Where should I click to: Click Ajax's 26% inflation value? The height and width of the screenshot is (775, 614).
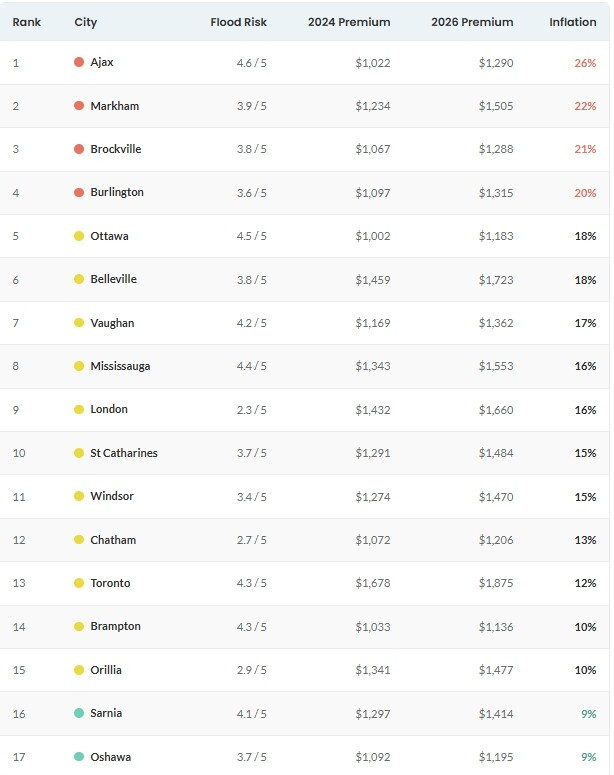pyautogui.click(x=584, y=63)
